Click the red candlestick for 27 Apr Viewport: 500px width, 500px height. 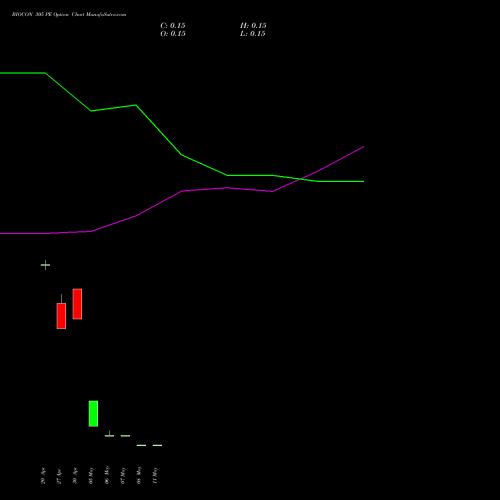(61, 316)
